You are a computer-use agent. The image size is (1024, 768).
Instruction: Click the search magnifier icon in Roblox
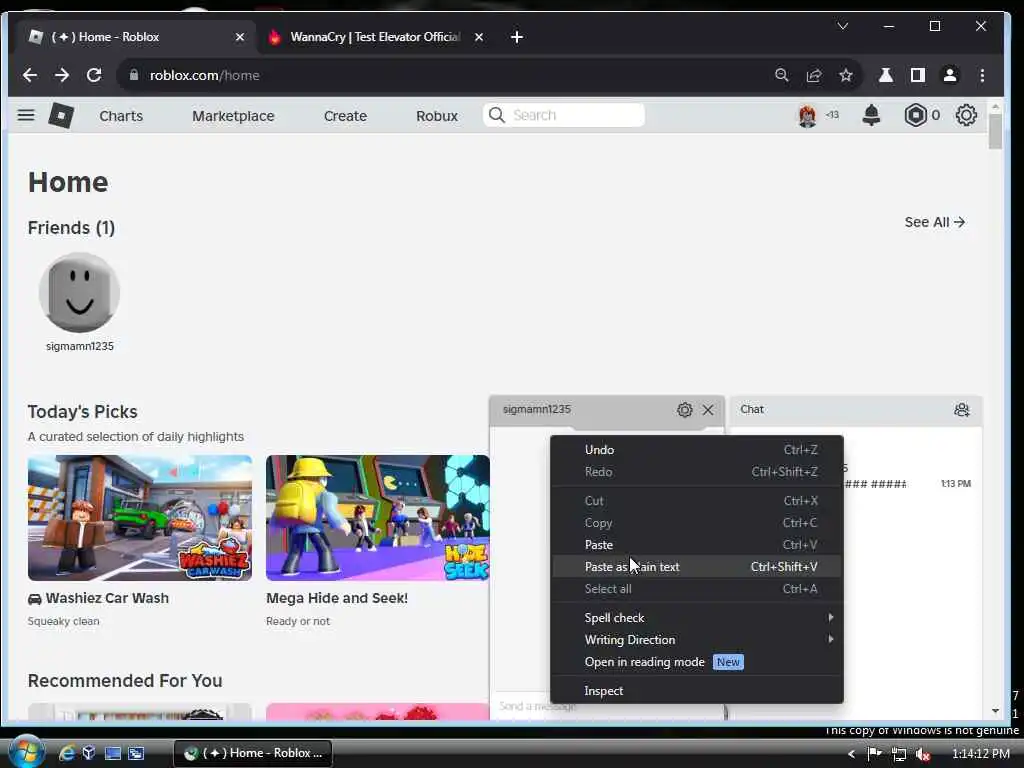coord(497,116)
